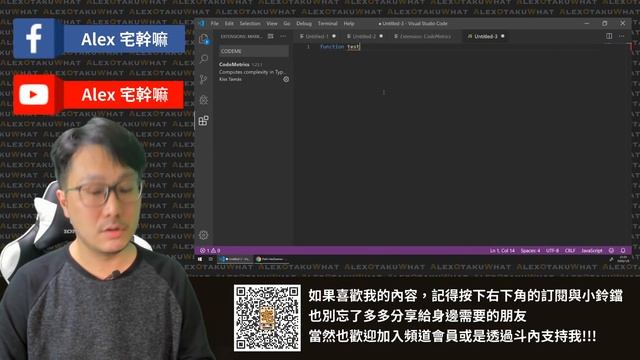Open the Edit menu
Screen dimensions: 640x360
pyautogui.click(x=229, y=24)
